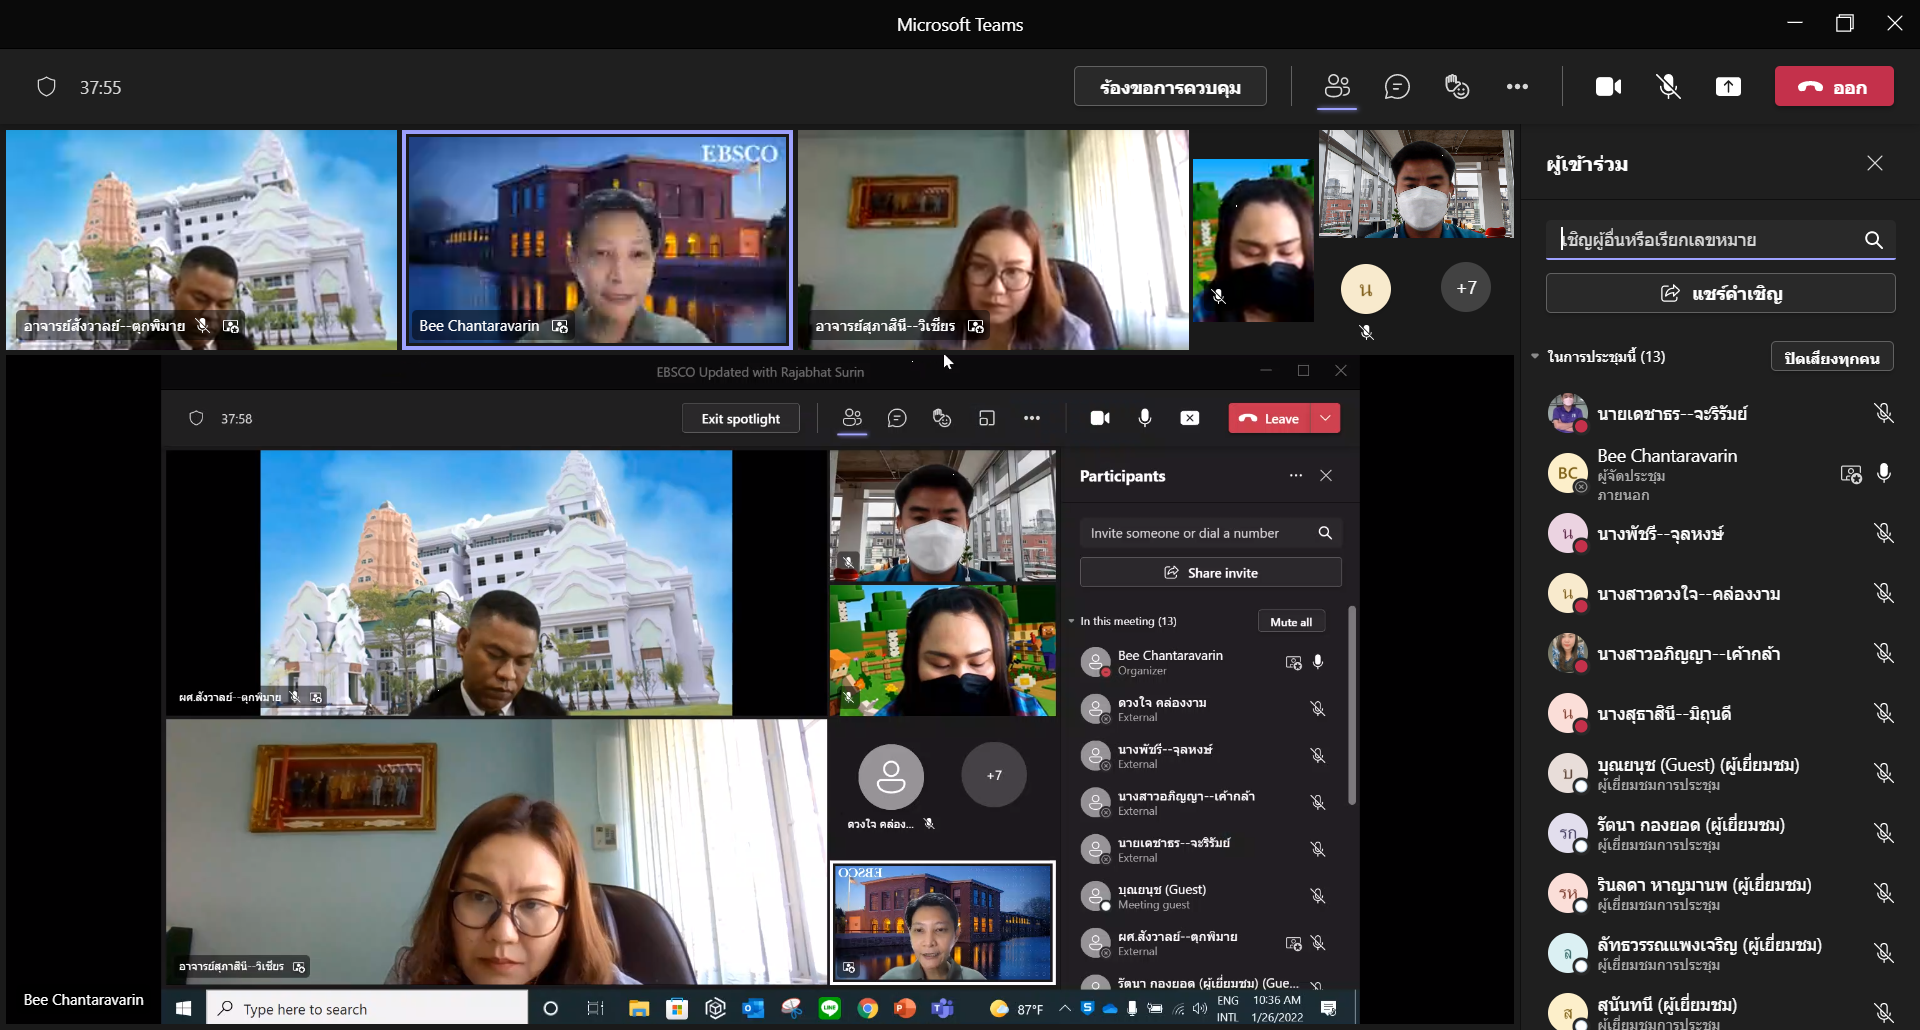Select รัตนา กองยอด in participant list
The image size is (1920, 1030).
coord(1690,826)
